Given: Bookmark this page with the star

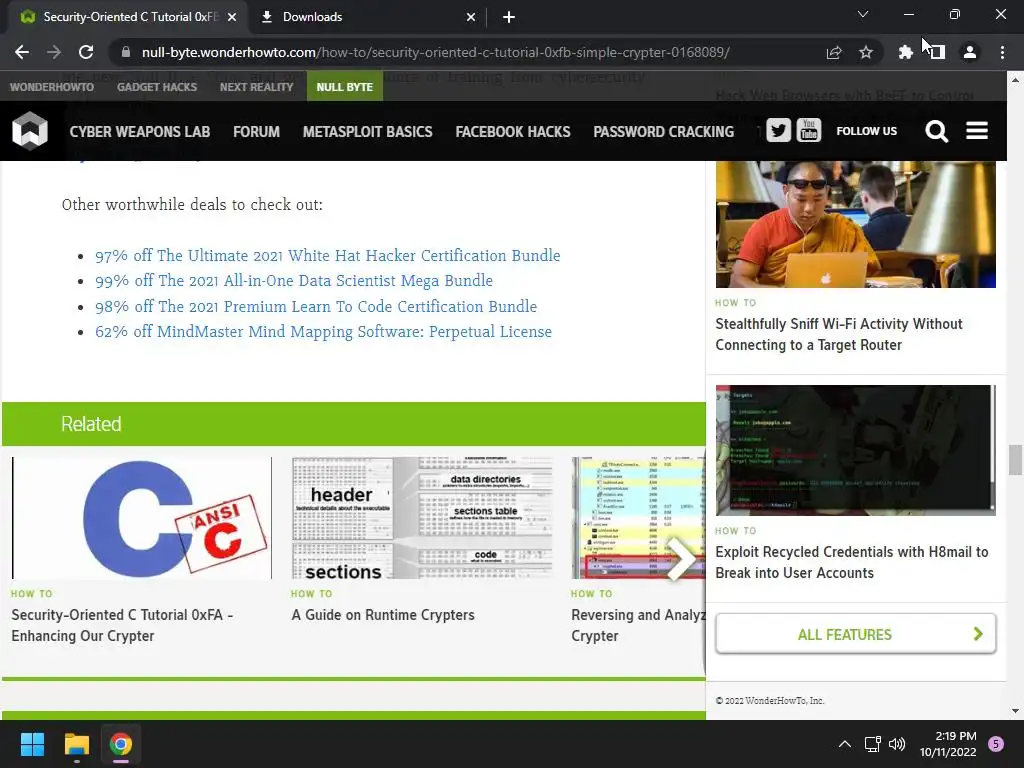Looking at the screenshot, I should coord(866,52).
